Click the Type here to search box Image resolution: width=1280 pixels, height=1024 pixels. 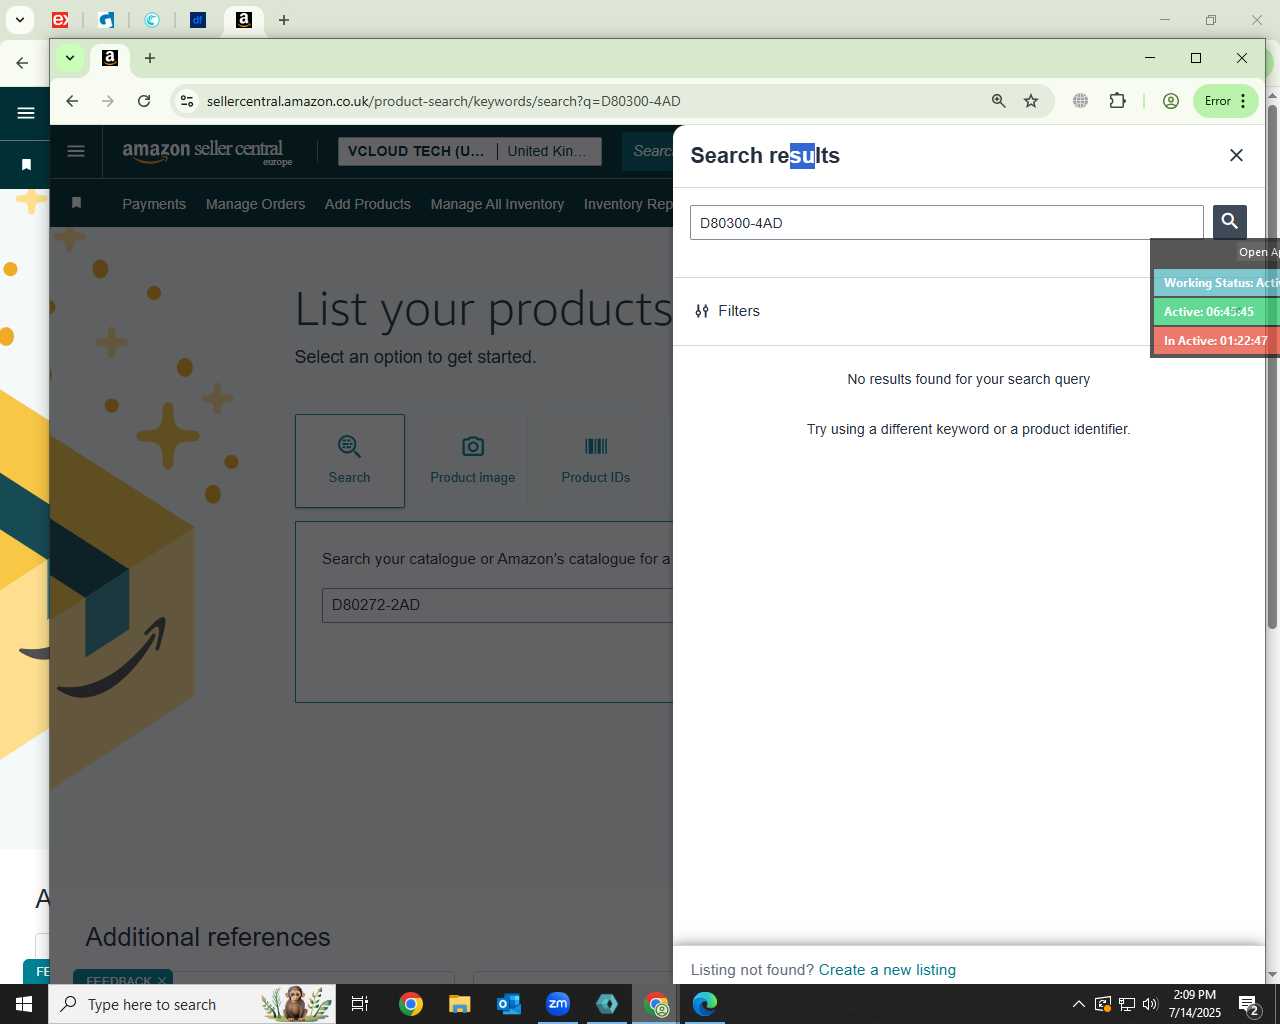(192, 1004)
